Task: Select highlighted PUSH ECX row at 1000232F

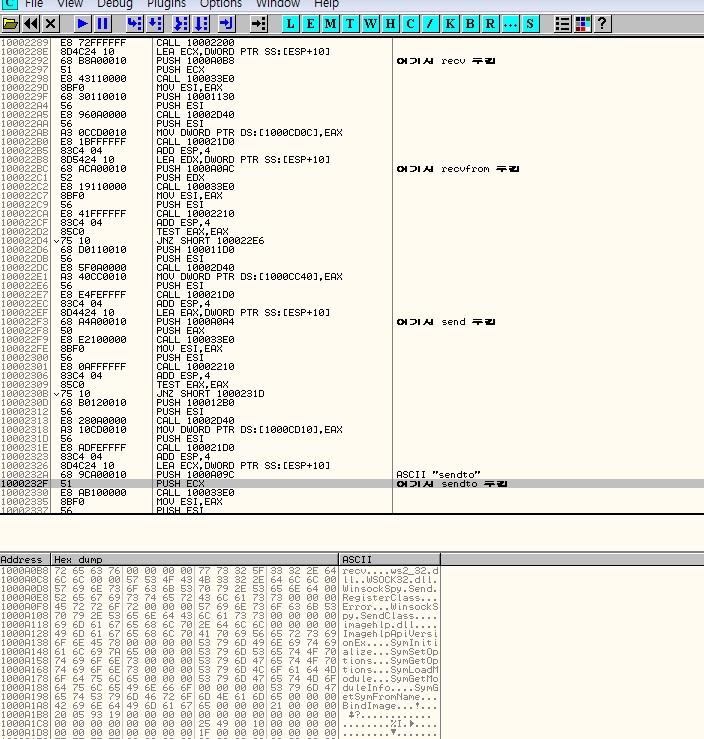Action: pos(352,484)
